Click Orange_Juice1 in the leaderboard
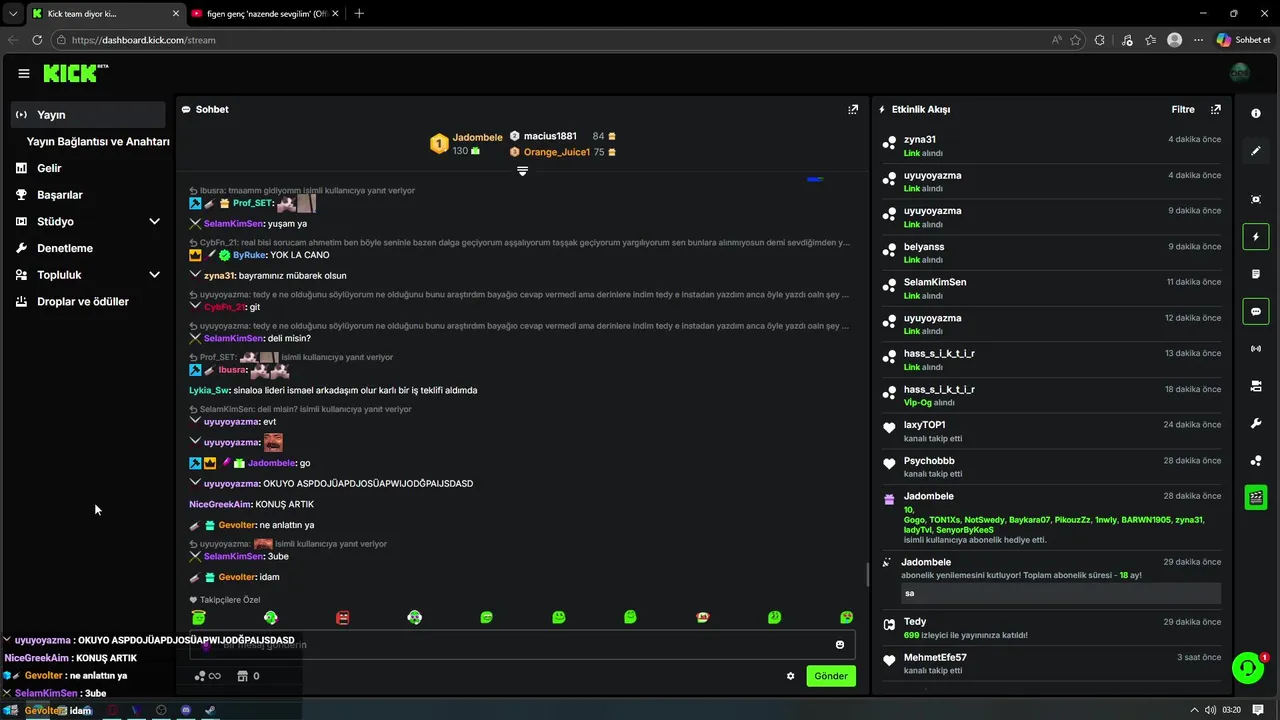1280x720 pixels. (556, 152)
